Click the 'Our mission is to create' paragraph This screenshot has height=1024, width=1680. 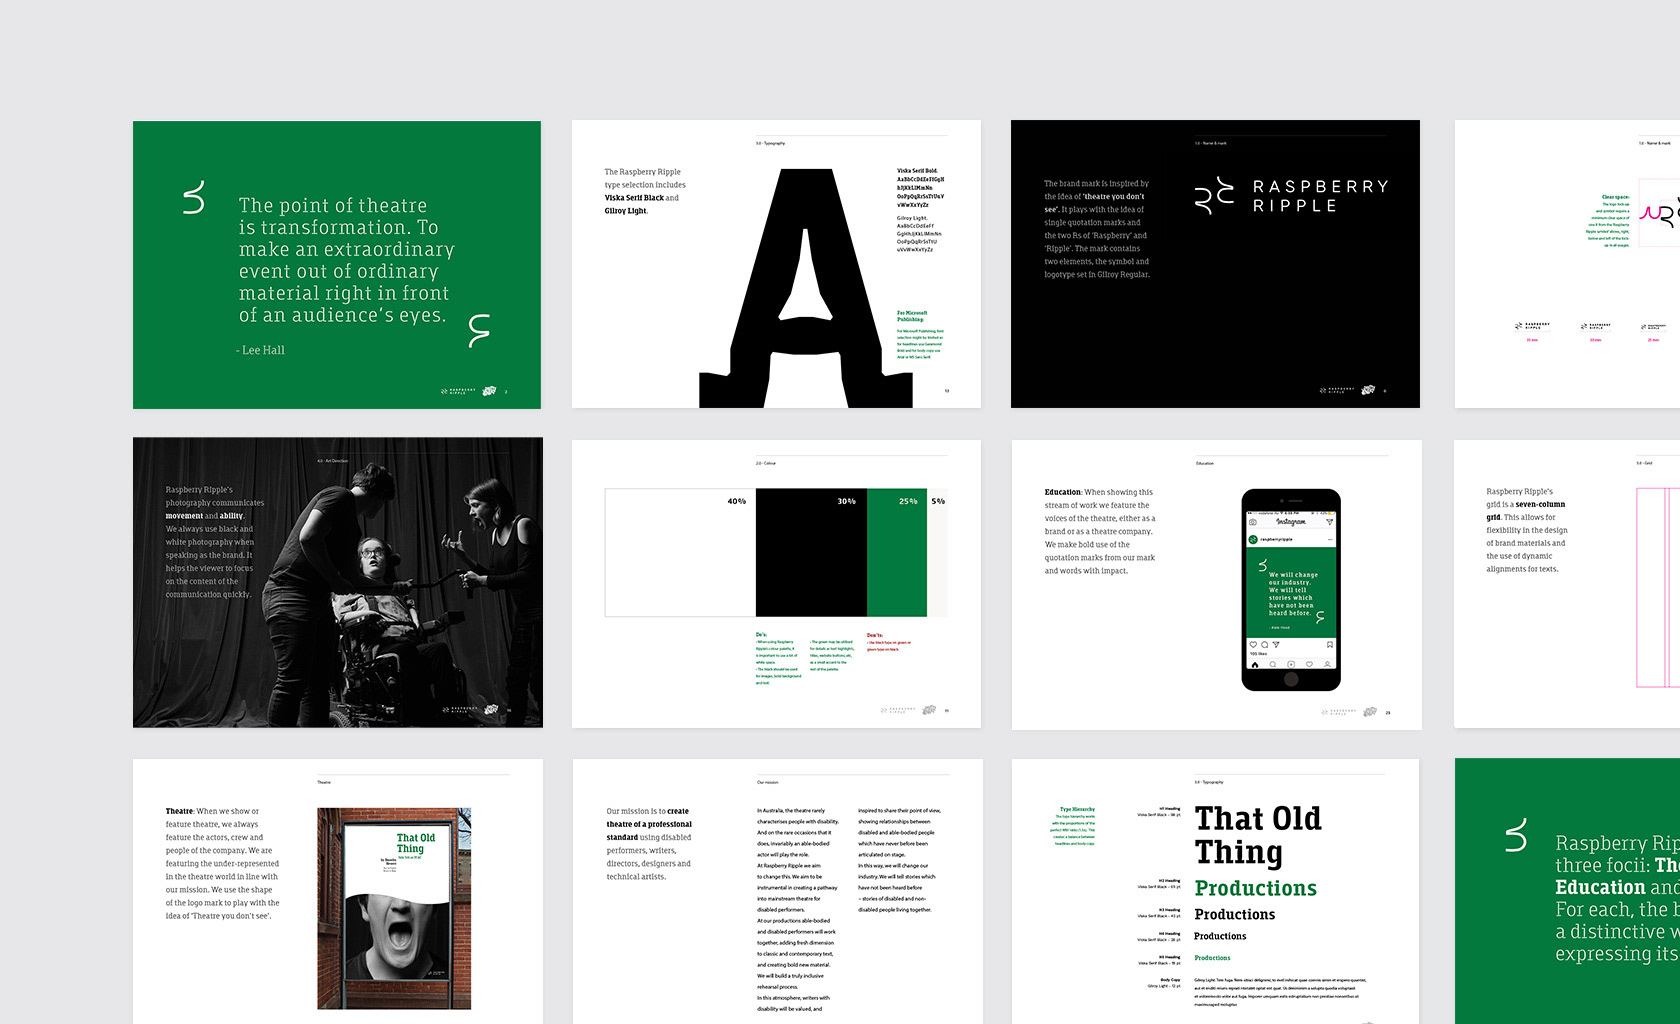[x=649, y=844]
